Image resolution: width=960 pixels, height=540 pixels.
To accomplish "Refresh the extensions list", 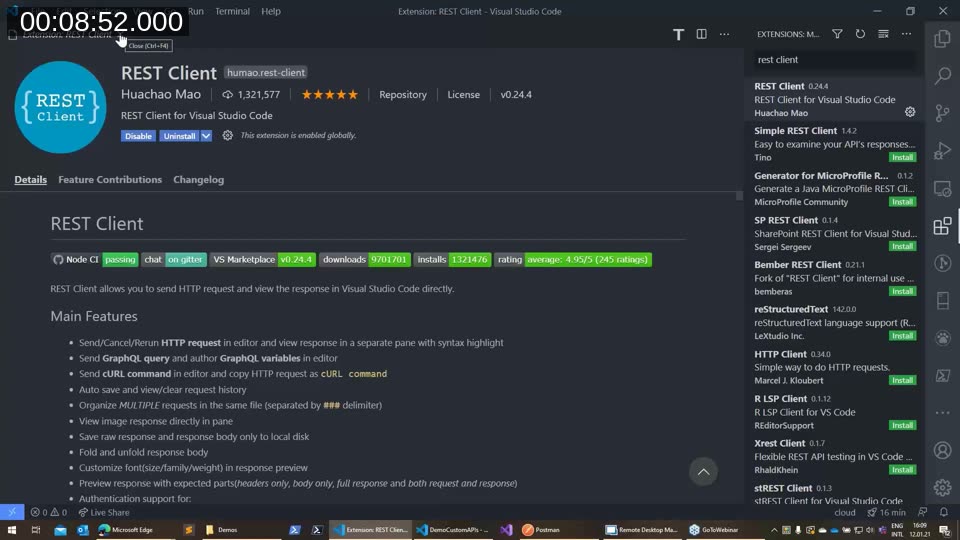I will click(x=860, y=34).
